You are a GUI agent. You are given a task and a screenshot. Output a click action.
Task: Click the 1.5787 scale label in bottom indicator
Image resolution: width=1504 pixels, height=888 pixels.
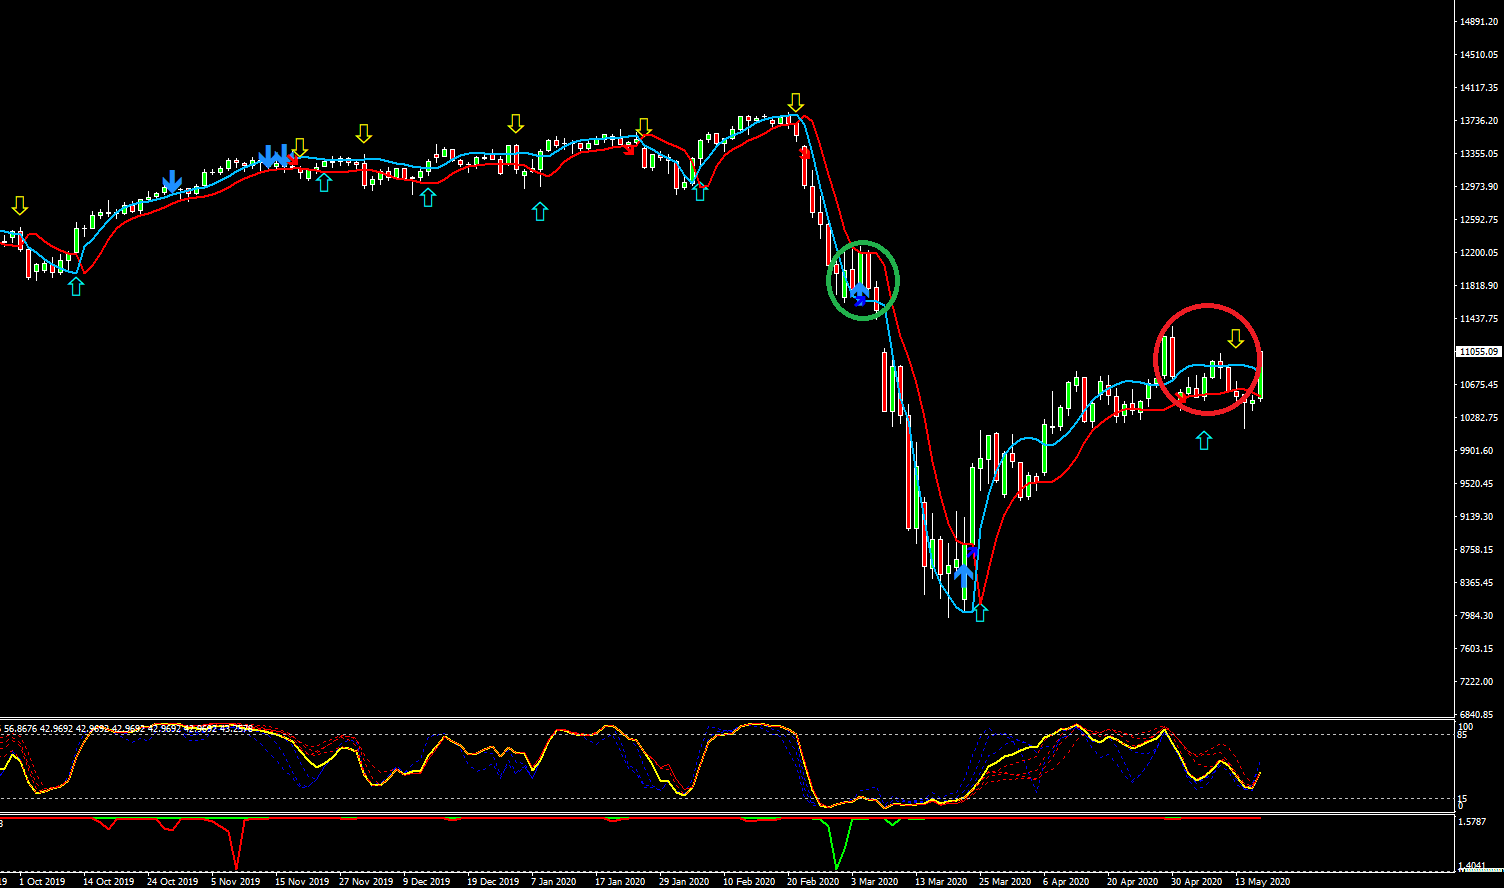1474,822
